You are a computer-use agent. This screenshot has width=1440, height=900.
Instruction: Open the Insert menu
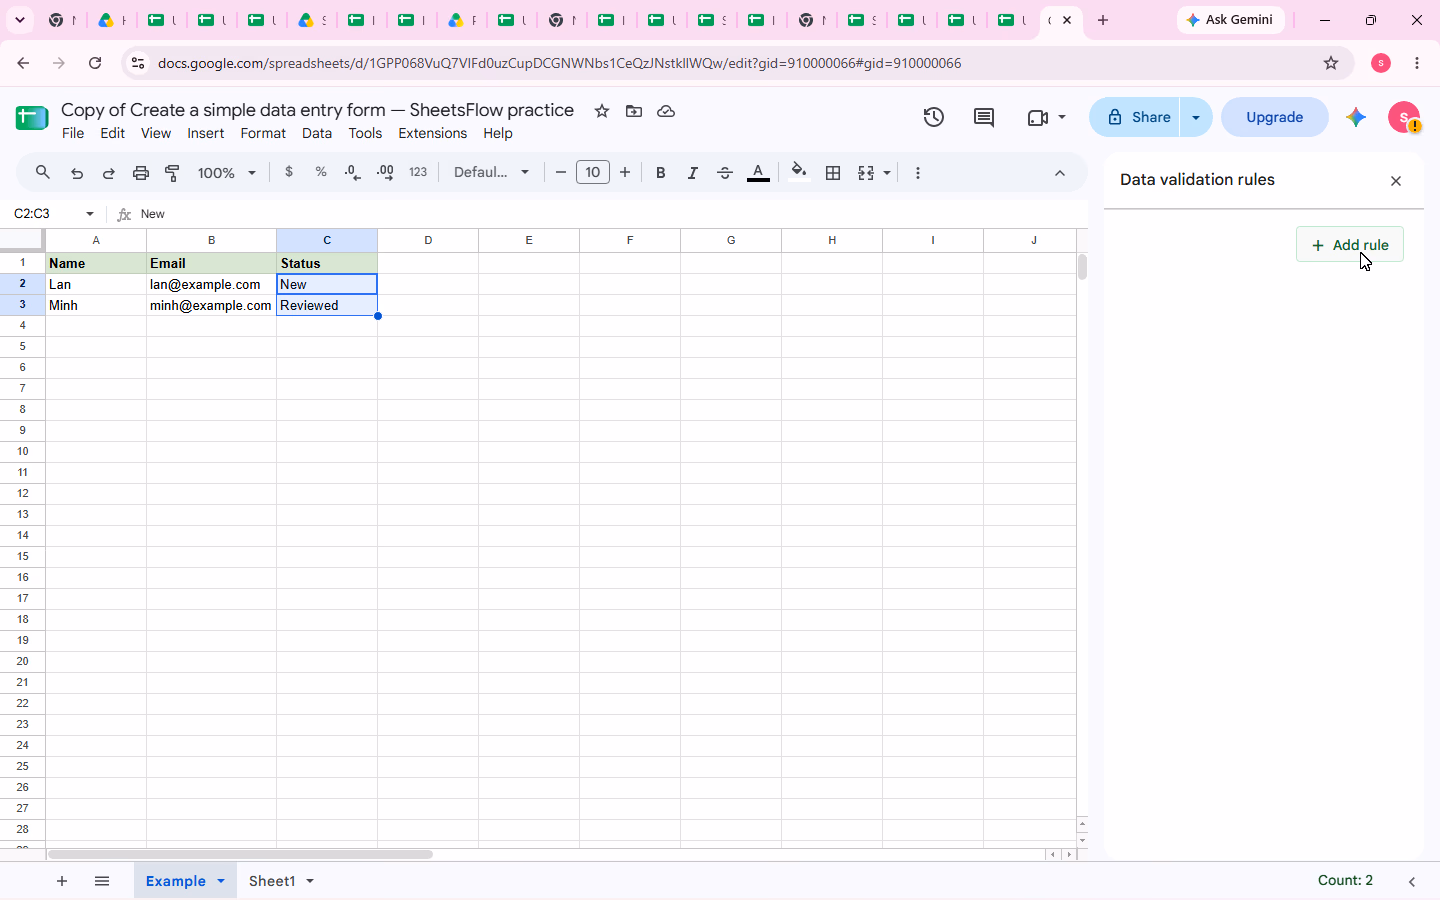205,133
